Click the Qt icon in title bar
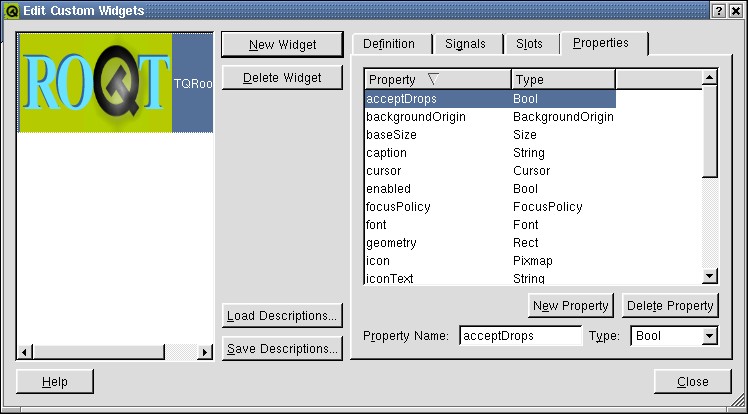Screen dimensions: 748x414 (x=11, y=11)
